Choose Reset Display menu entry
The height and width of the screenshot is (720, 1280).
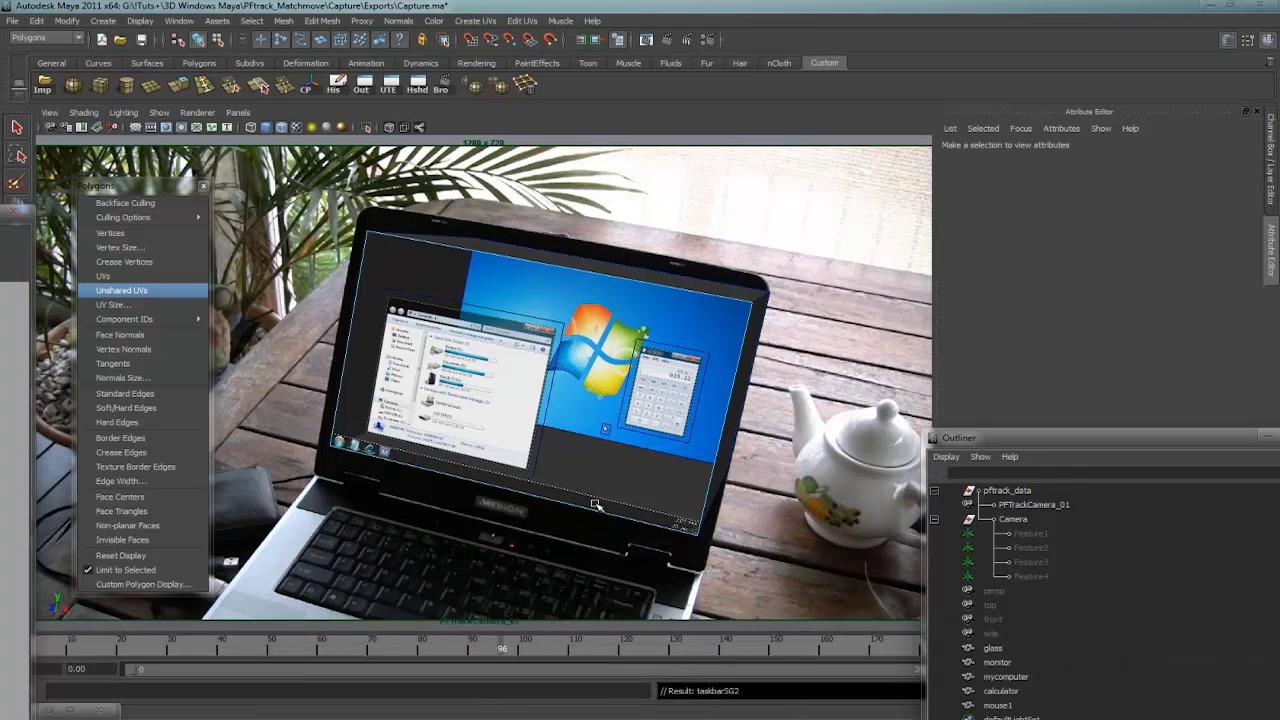pos(143,555)
